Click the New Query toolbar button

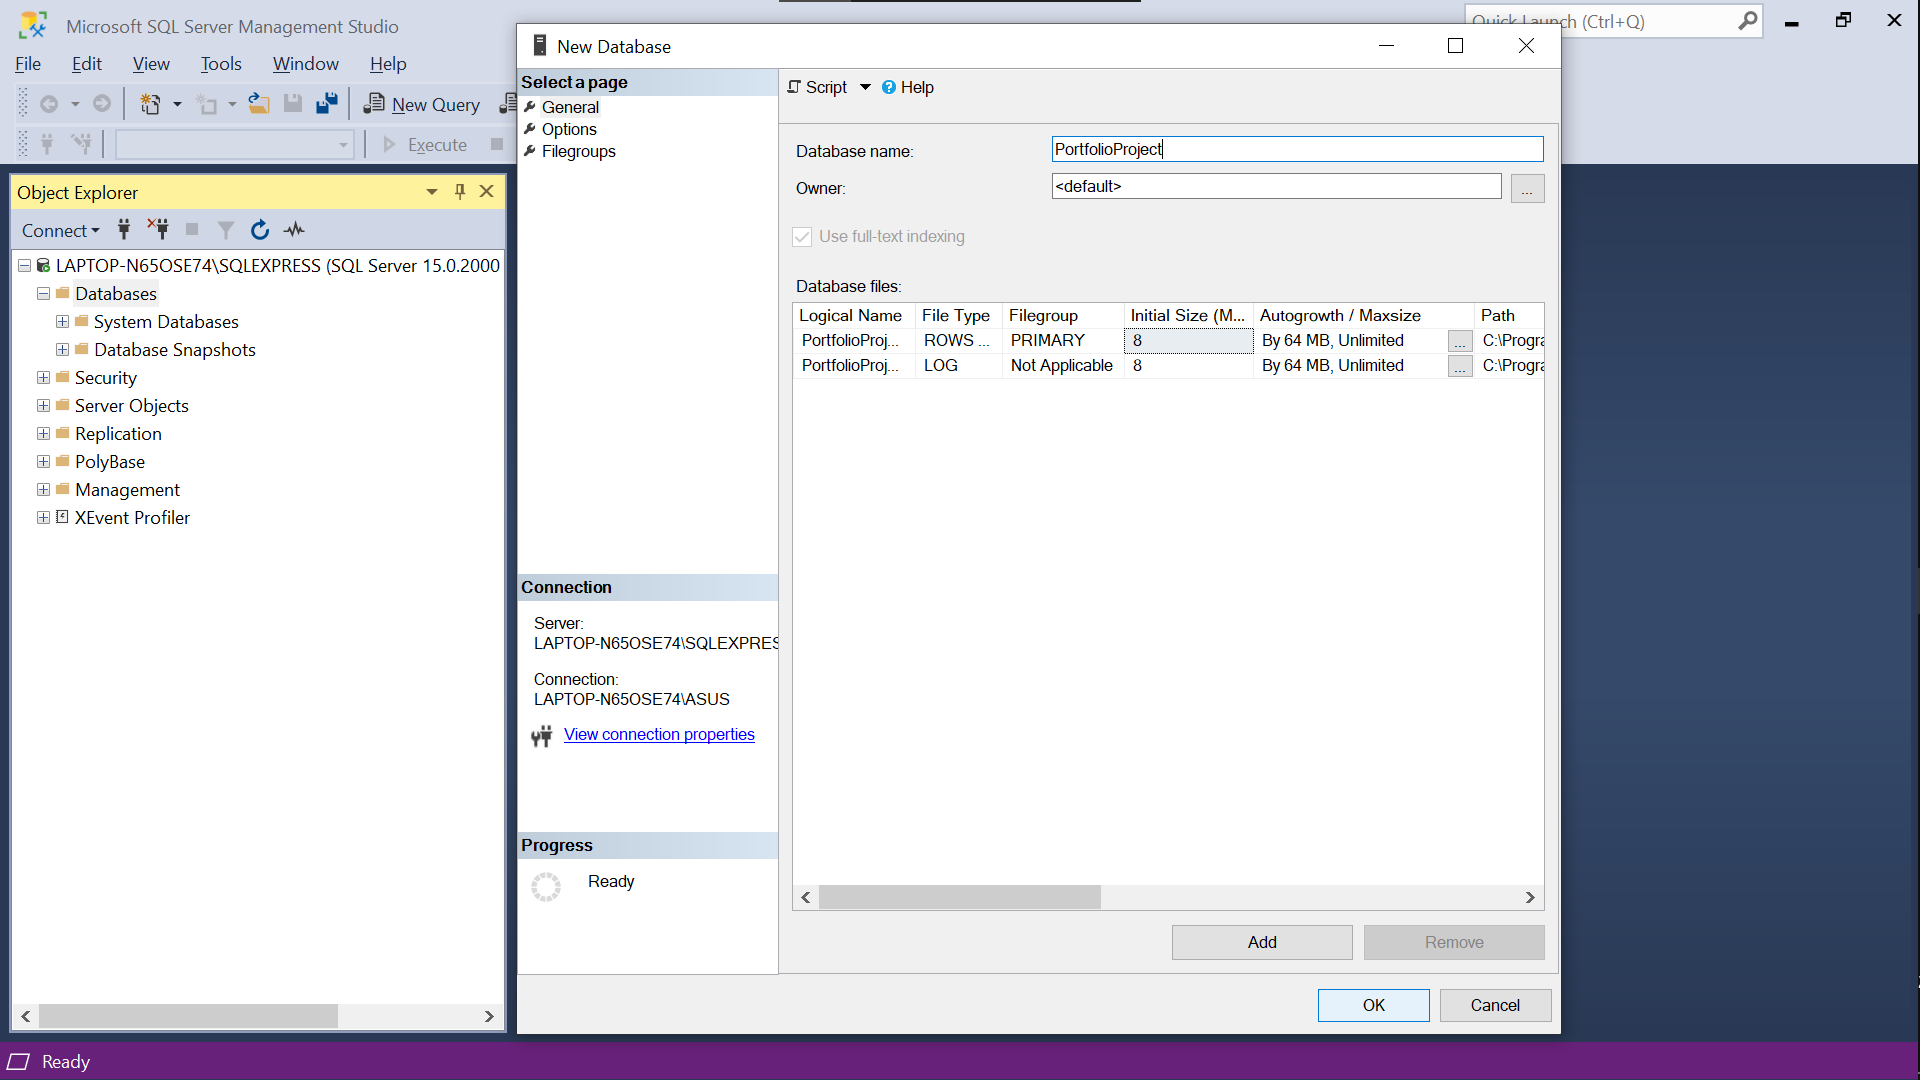tap(422, 104)
